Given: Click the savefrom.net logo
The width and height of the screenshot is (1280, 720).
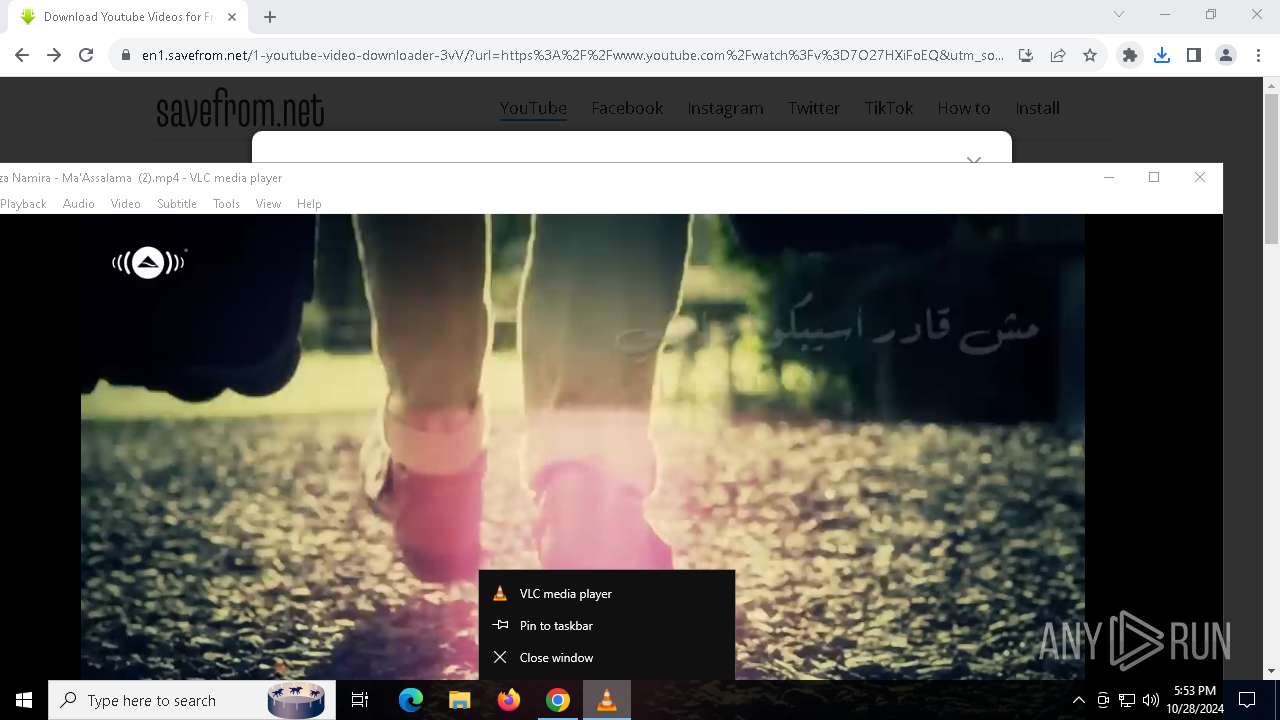Looking at the screenshot, I should pyautogui.click(x=240, y=109).
